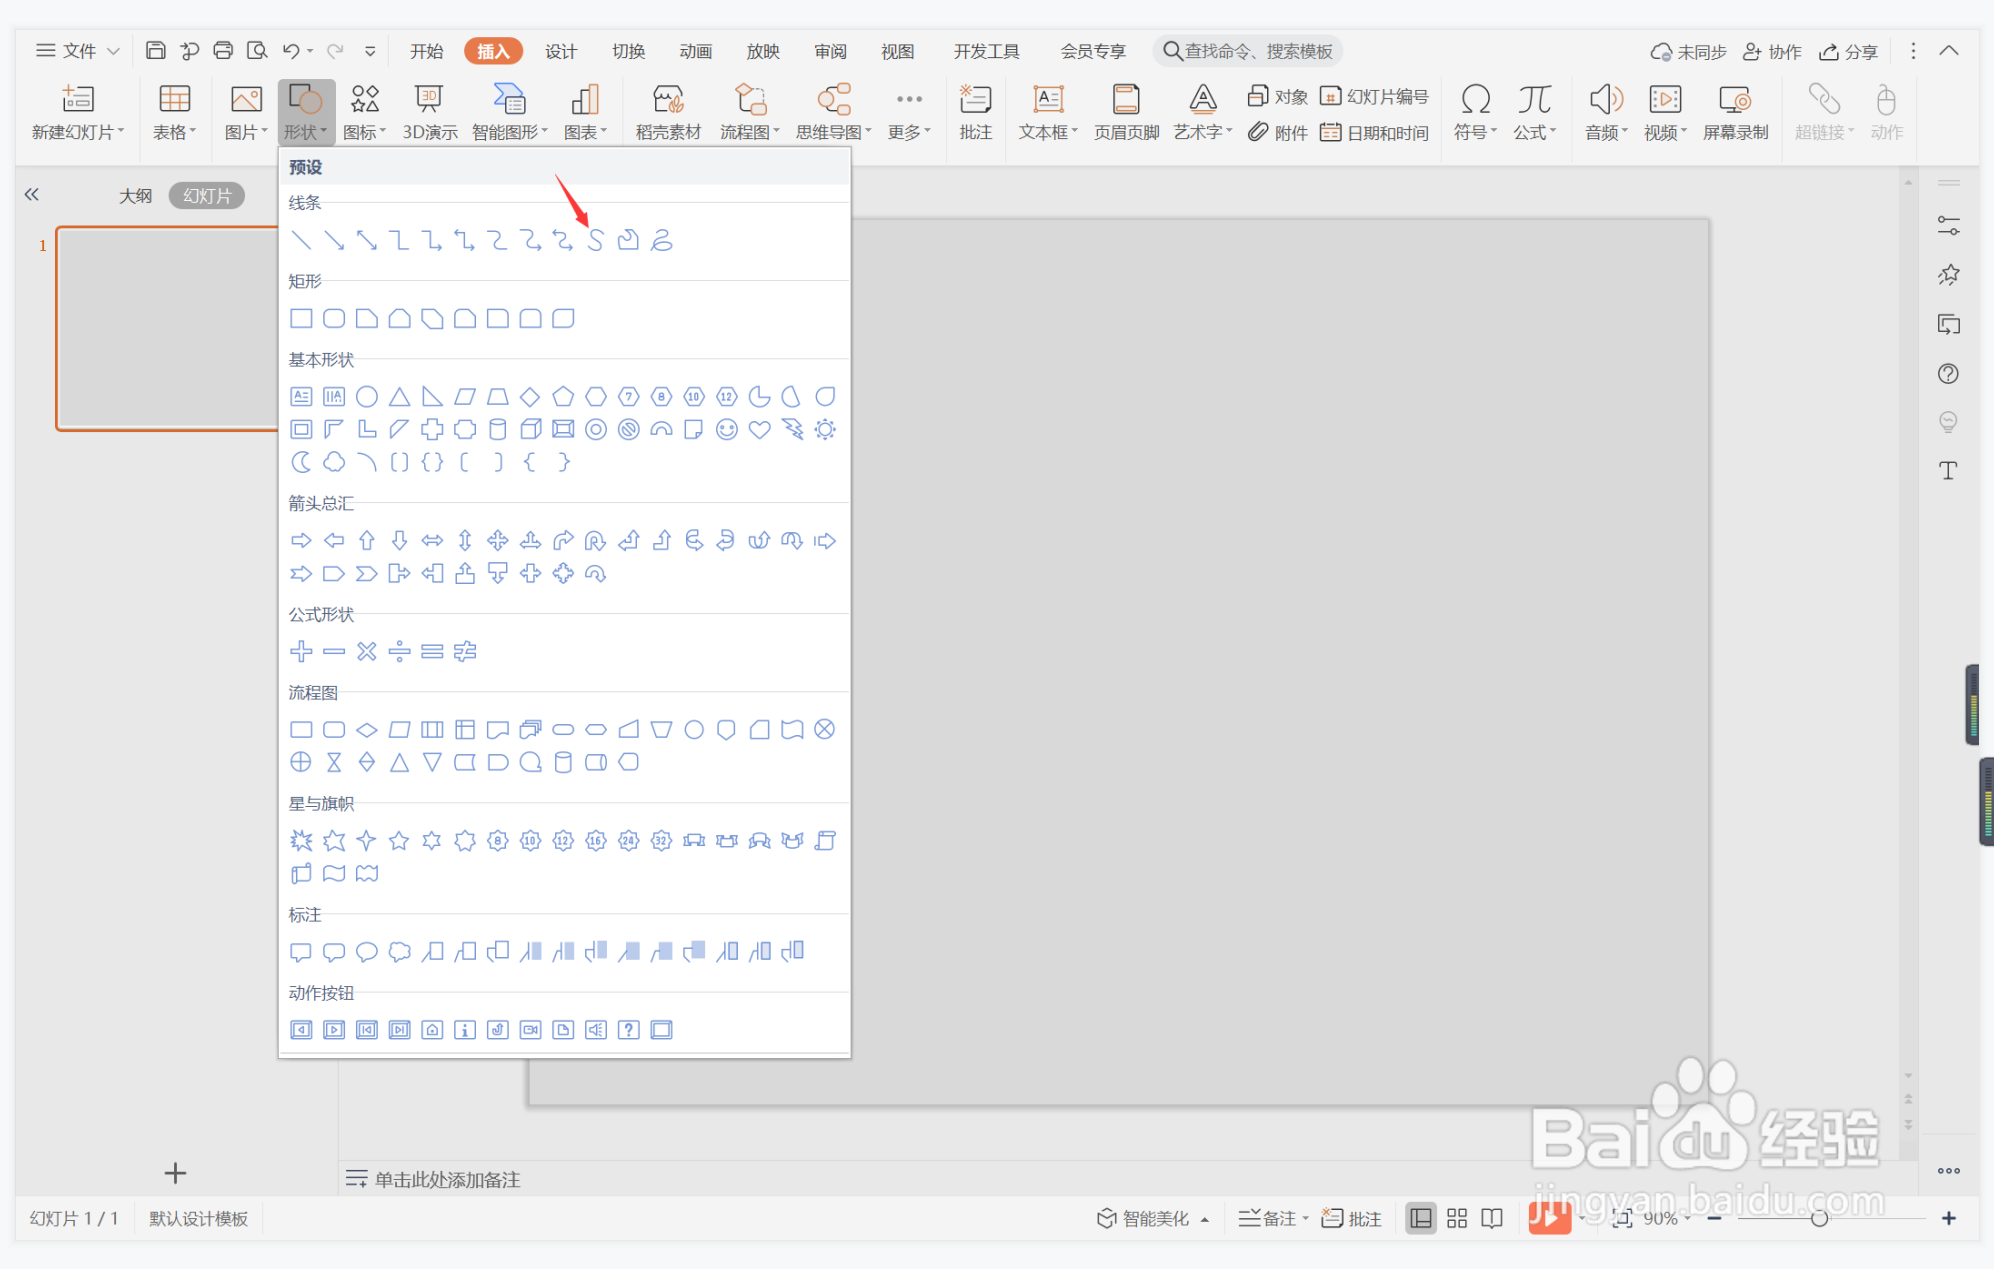Select the five-point star shape
The height and width of the screenshot is (1269, 1994).
point(399,840)
